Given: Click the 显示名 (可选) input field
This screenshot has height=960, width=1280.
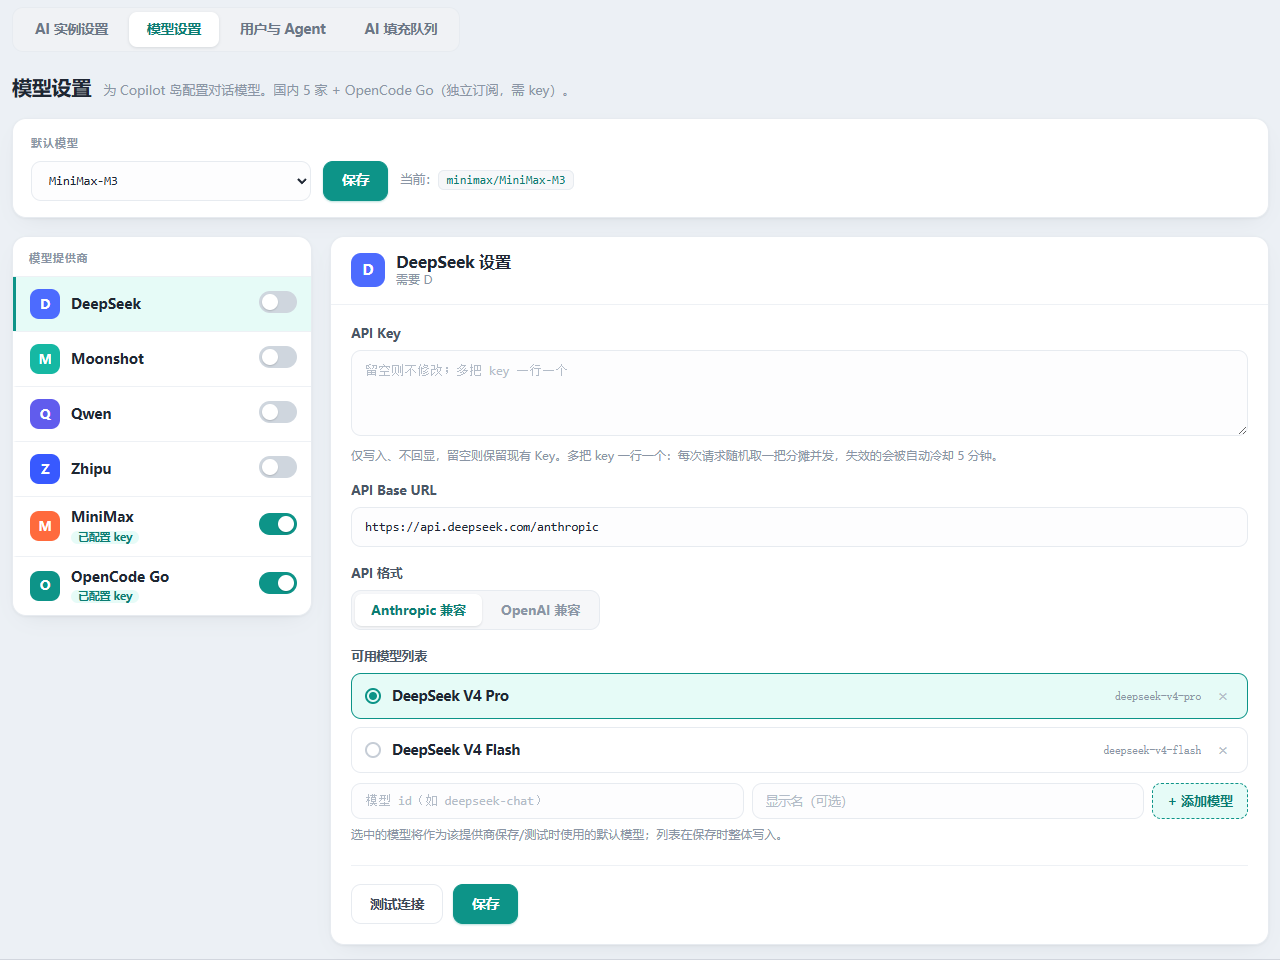Looking at the screenshot, I should (x=948, y=801).
